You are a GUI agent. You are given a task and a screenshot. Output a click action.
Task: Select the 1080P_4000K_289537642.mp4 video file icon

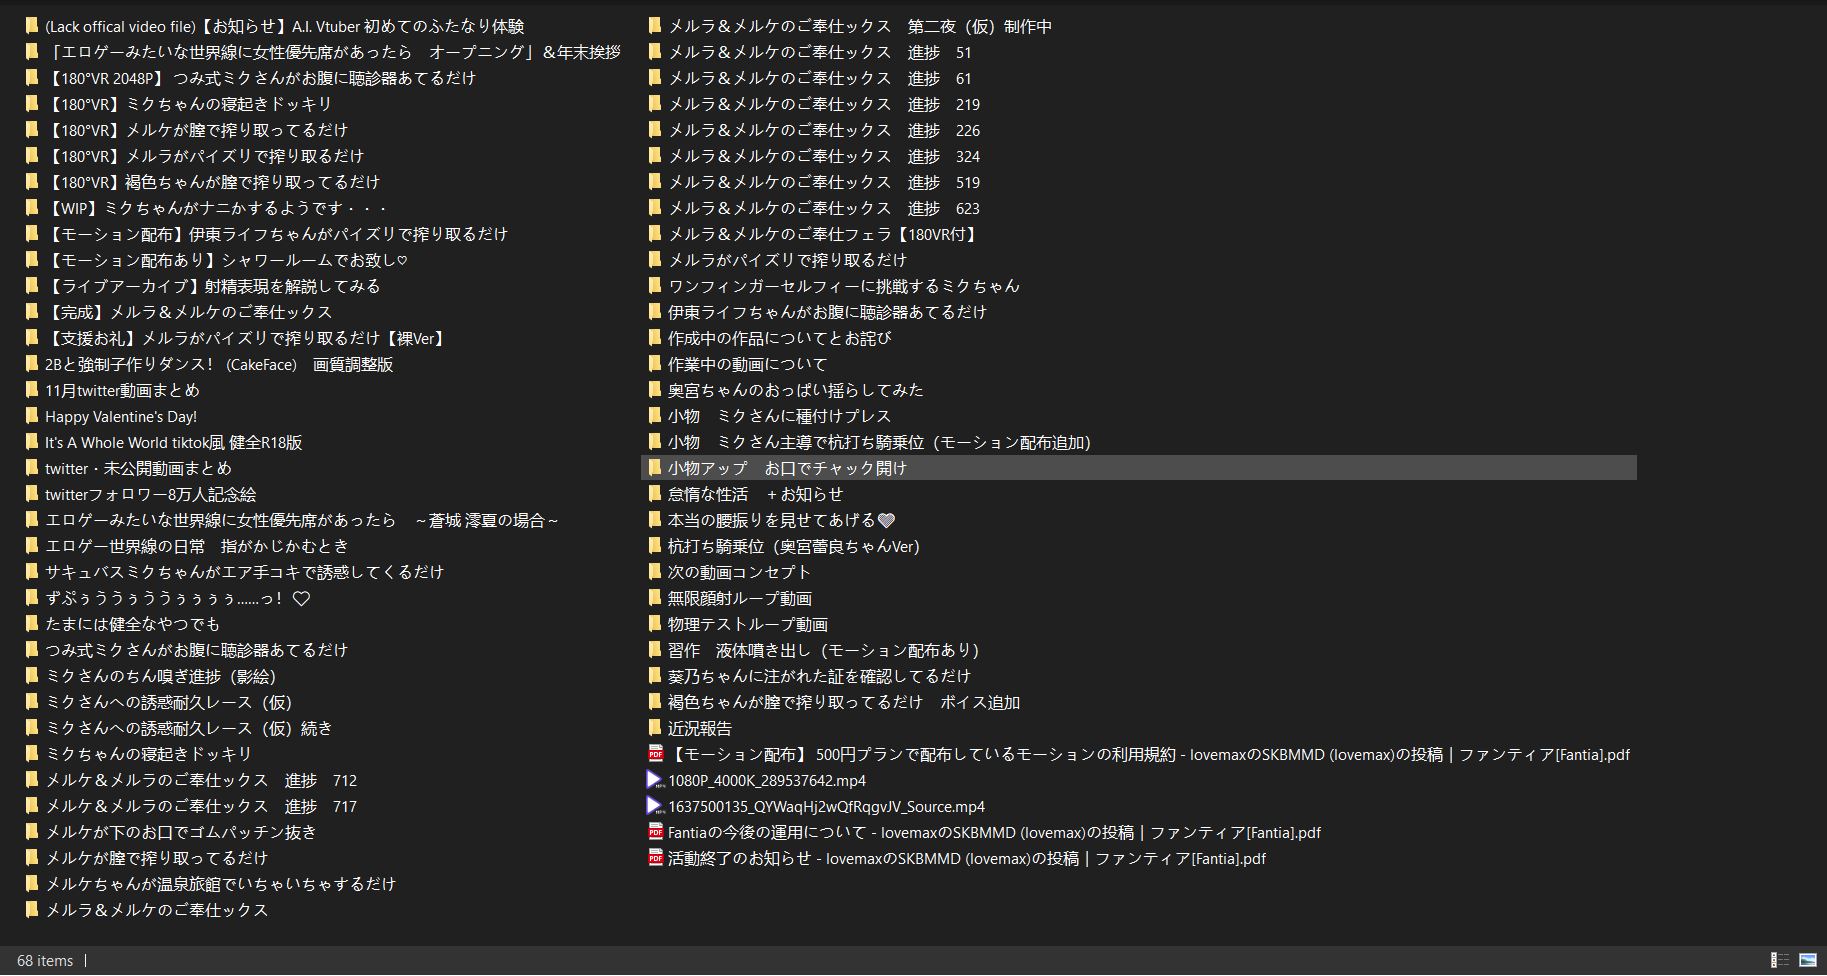coord(655,780)
